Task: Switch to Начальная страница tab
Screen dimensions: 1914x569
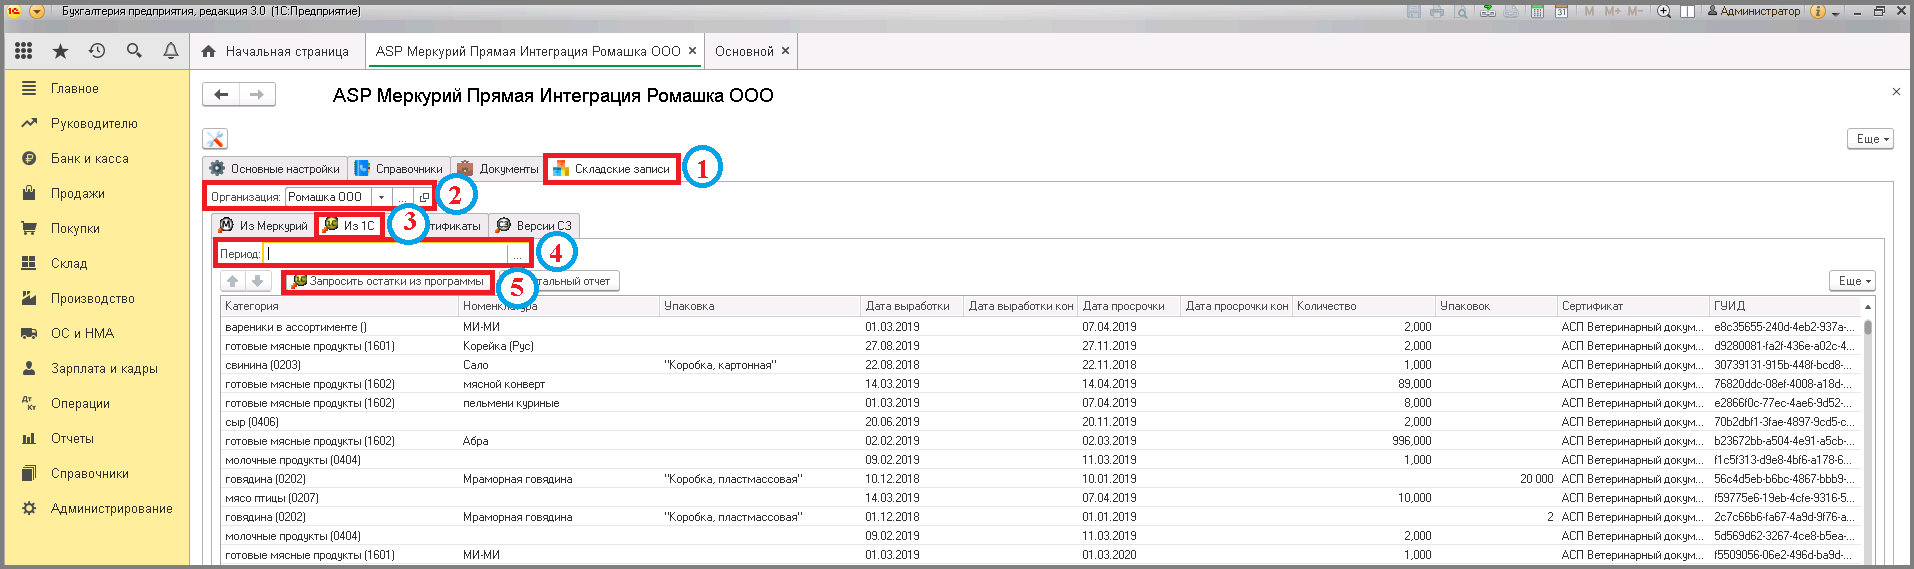Action: 276,51
